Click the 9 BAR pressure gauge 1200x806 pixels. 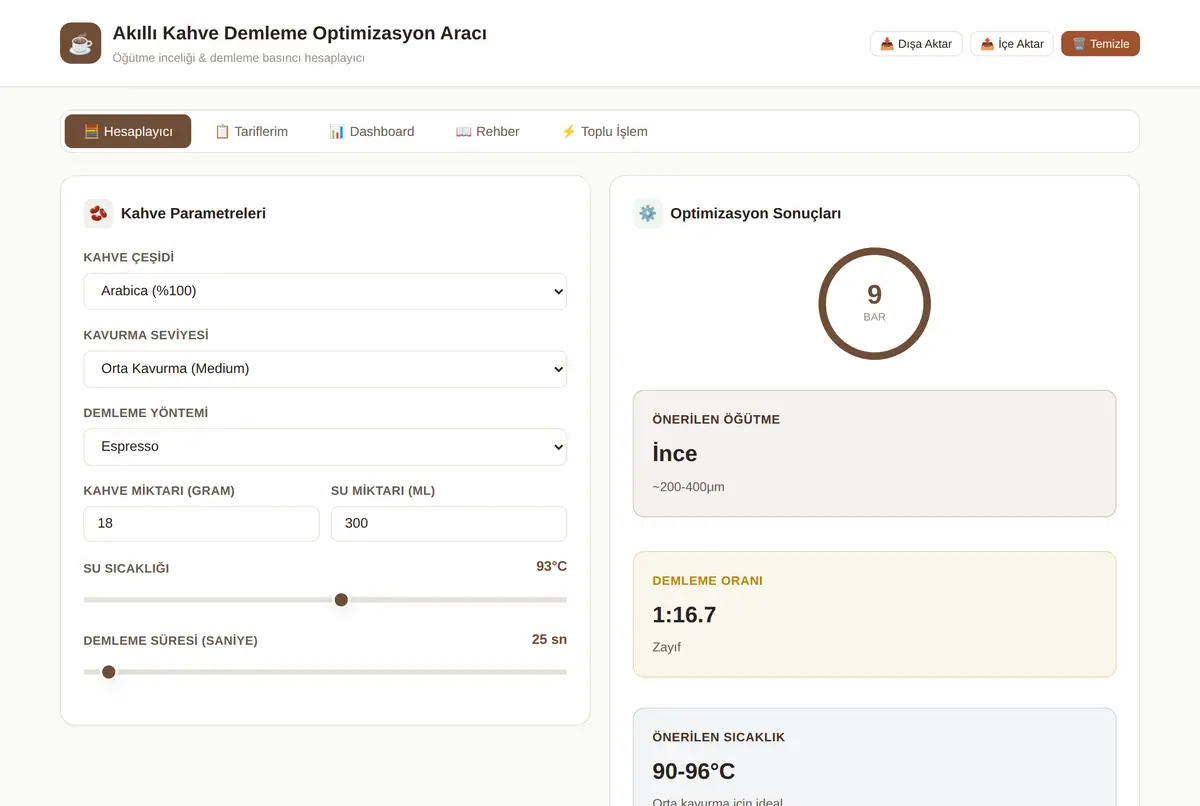click(x=875, y=303)
